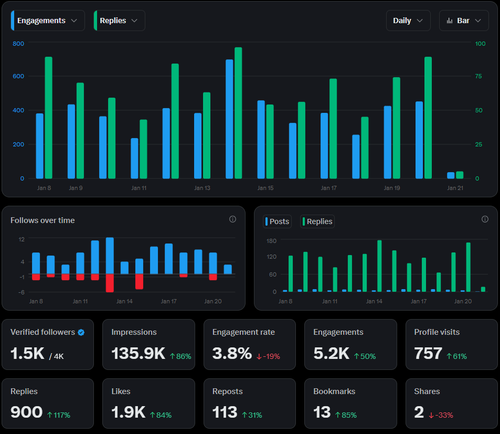Select the Reposts 113 card
This screenshot has height=434, width=500.
tap(250, 403)
